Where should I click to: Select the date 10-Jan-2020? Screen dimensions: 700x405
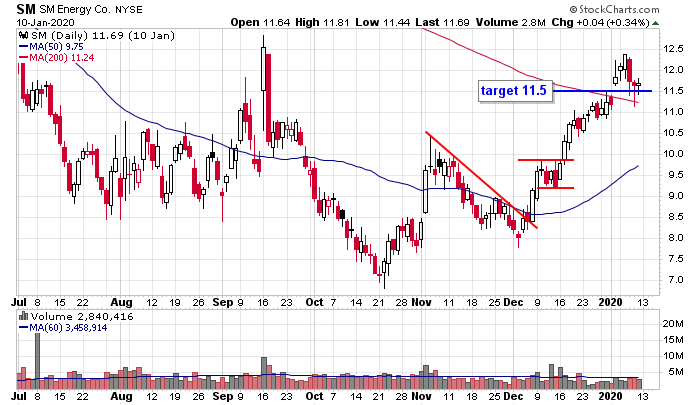click(46, 23)
